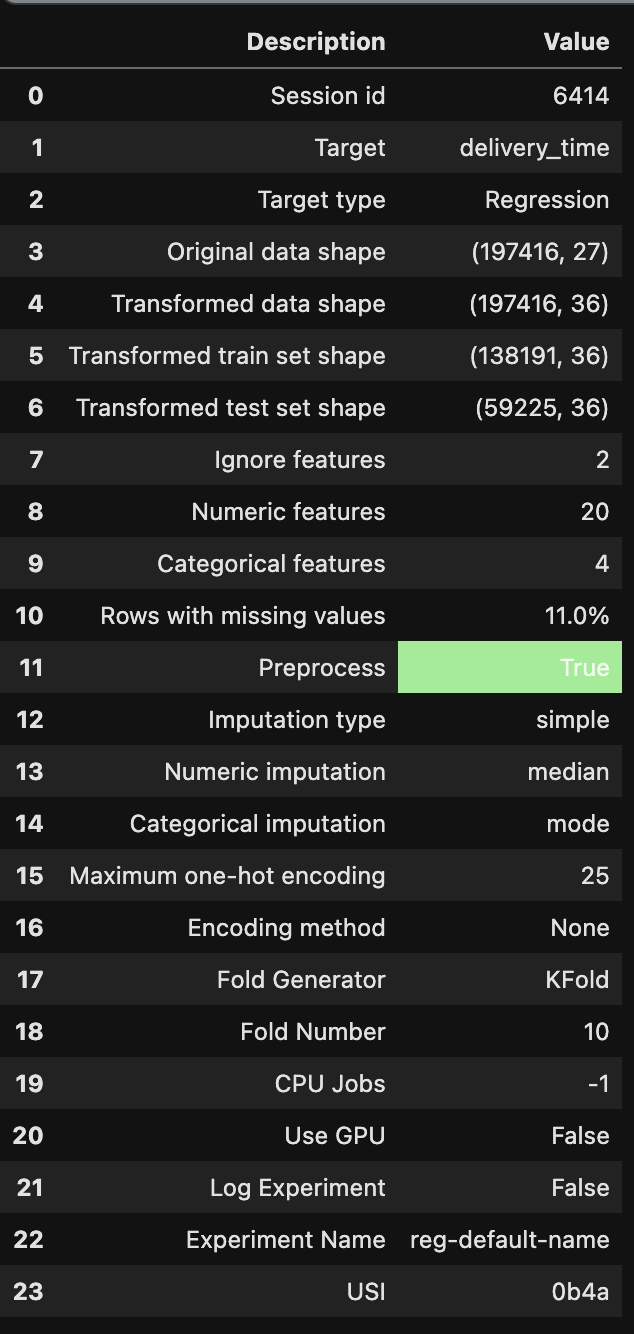Click the Value column header
Screen dimensions: 634x1334
point(576,42)
